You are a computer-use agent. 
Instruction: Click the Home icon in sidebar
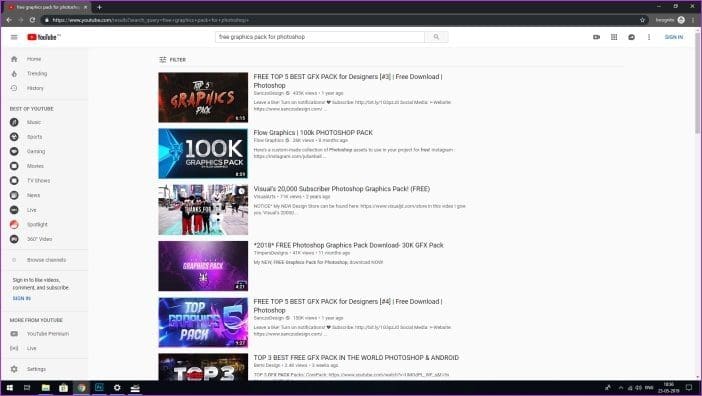[14, 59]
